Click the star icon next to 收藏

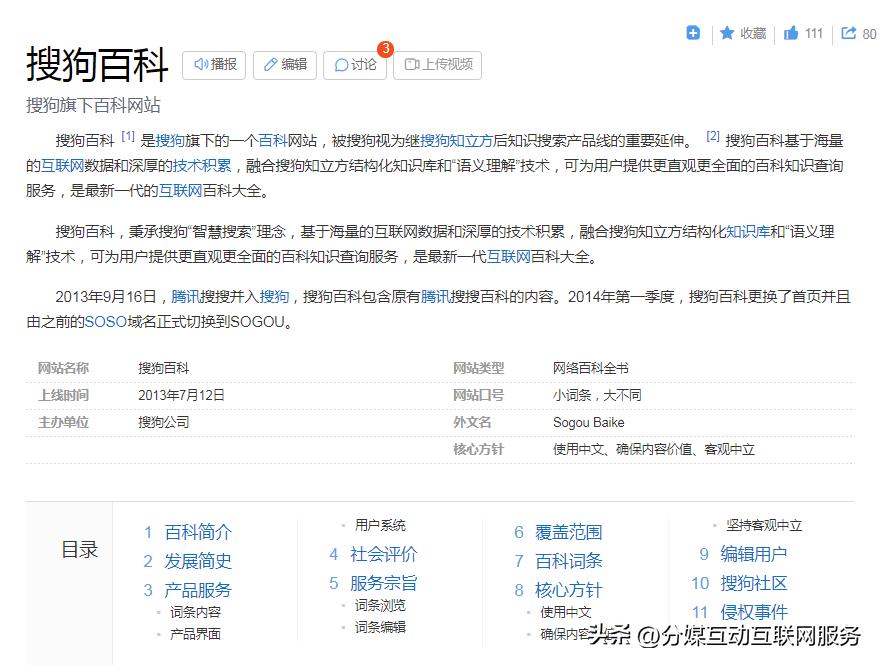[x=727, y=33]
